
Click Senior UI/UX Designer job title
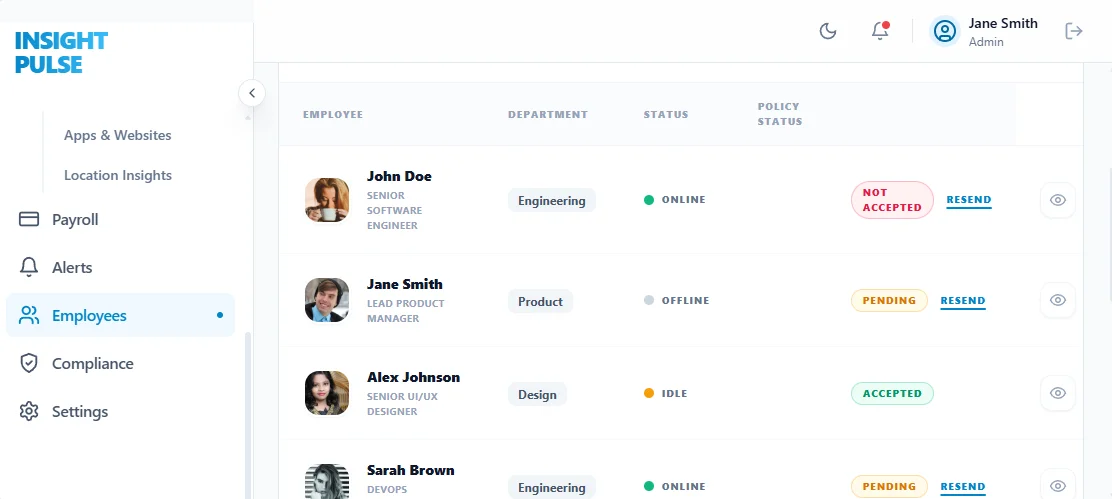402,404
